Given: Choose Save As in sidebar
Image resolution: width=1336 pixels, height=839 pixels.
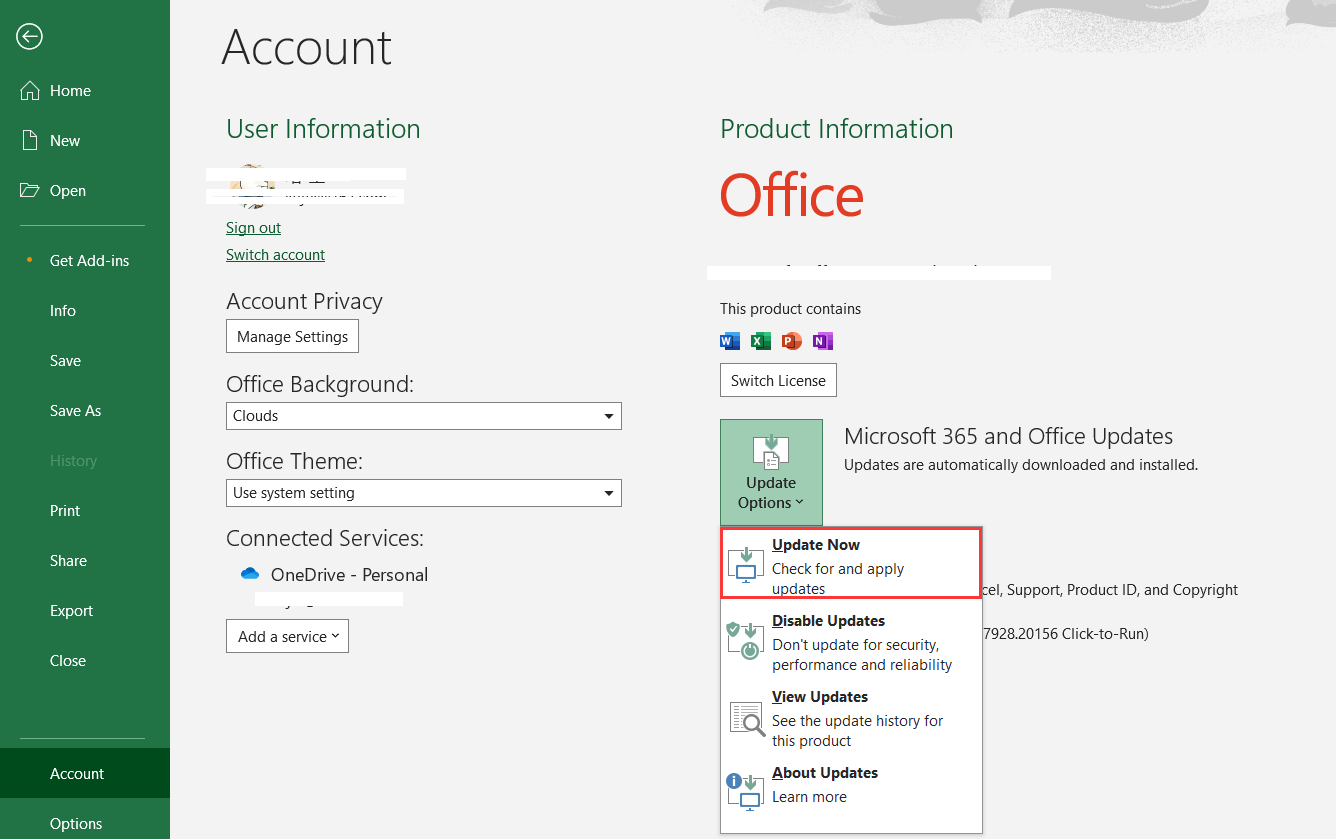Looking at the screenshot, I should [85, 410].
